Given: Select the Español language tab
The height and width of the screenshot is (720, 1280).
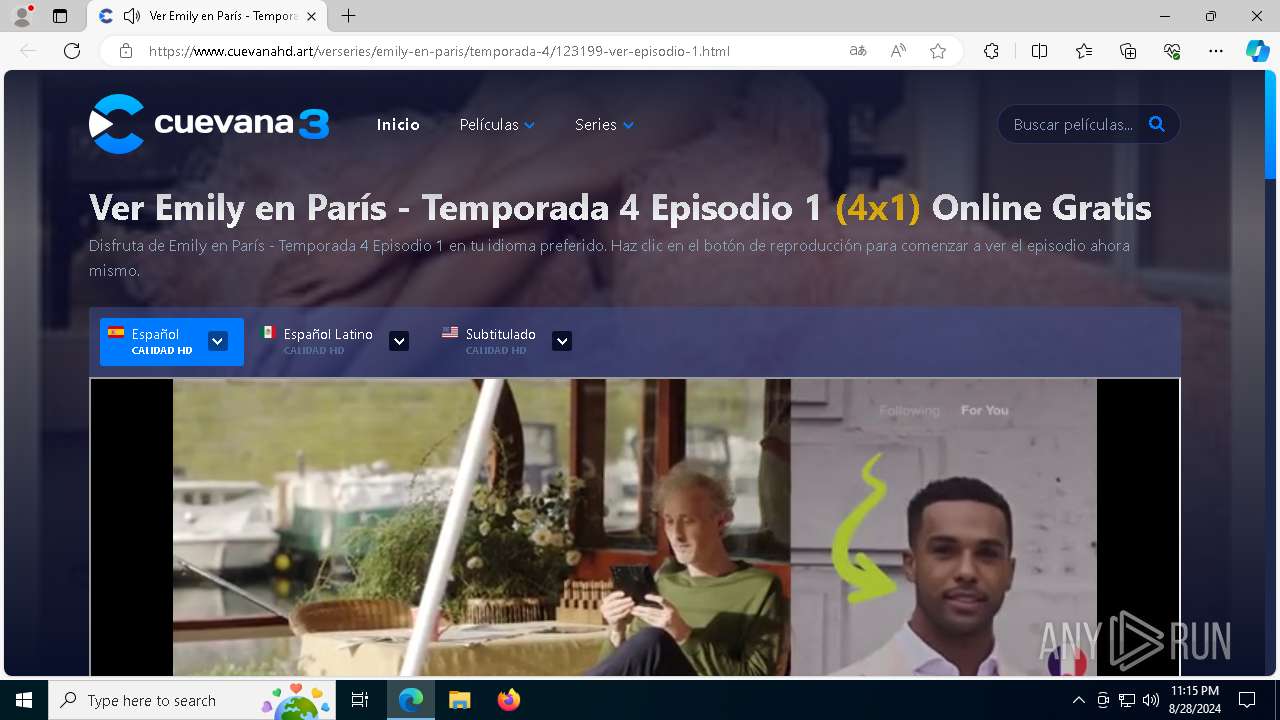Looking at the screenshot, I should point(172,342).
